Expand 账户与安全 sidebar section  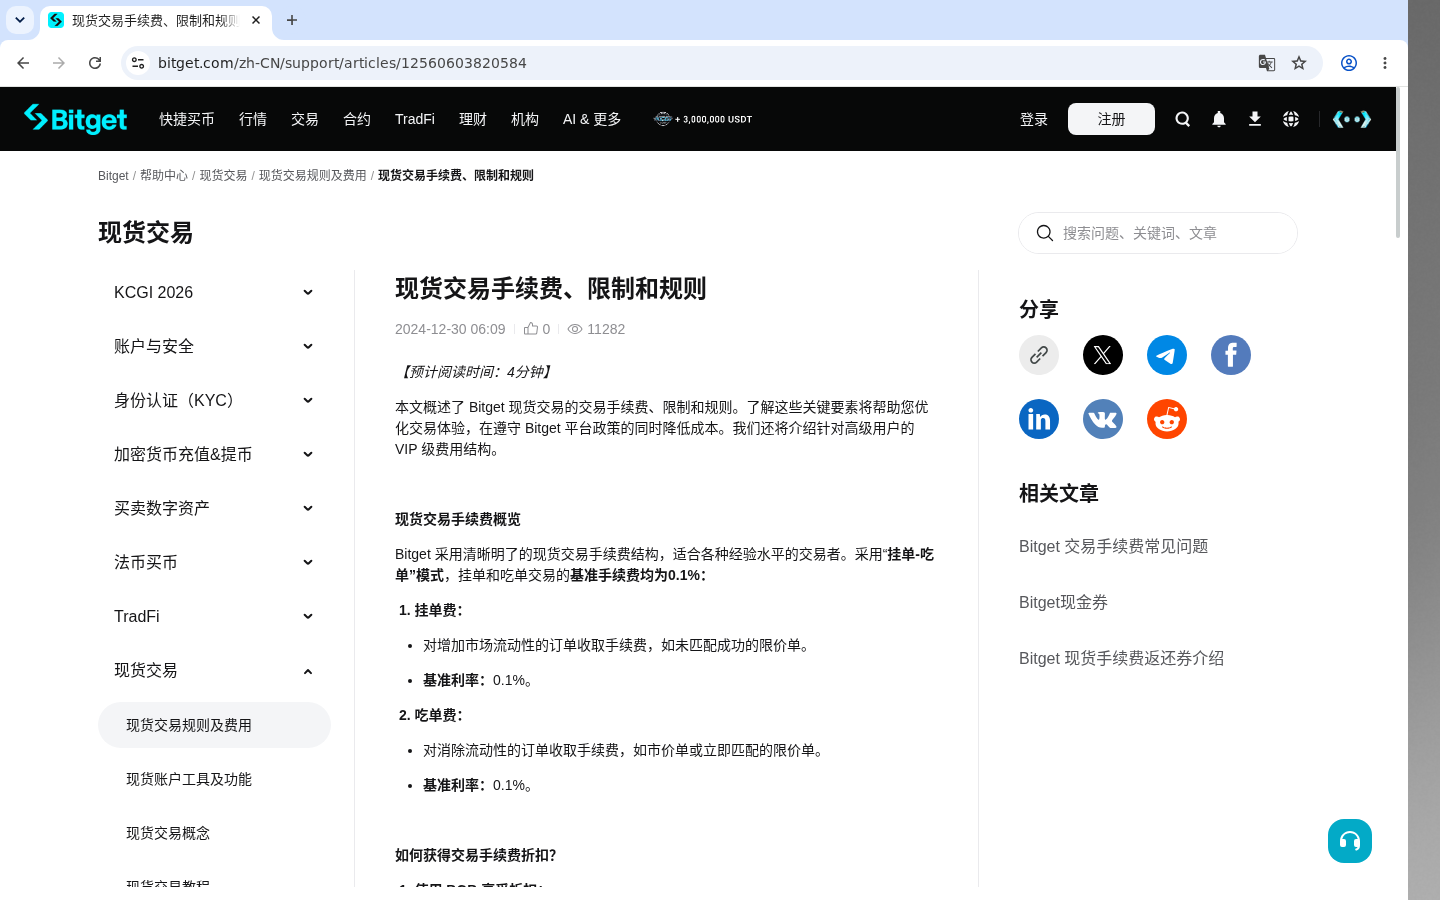[214, 346]
